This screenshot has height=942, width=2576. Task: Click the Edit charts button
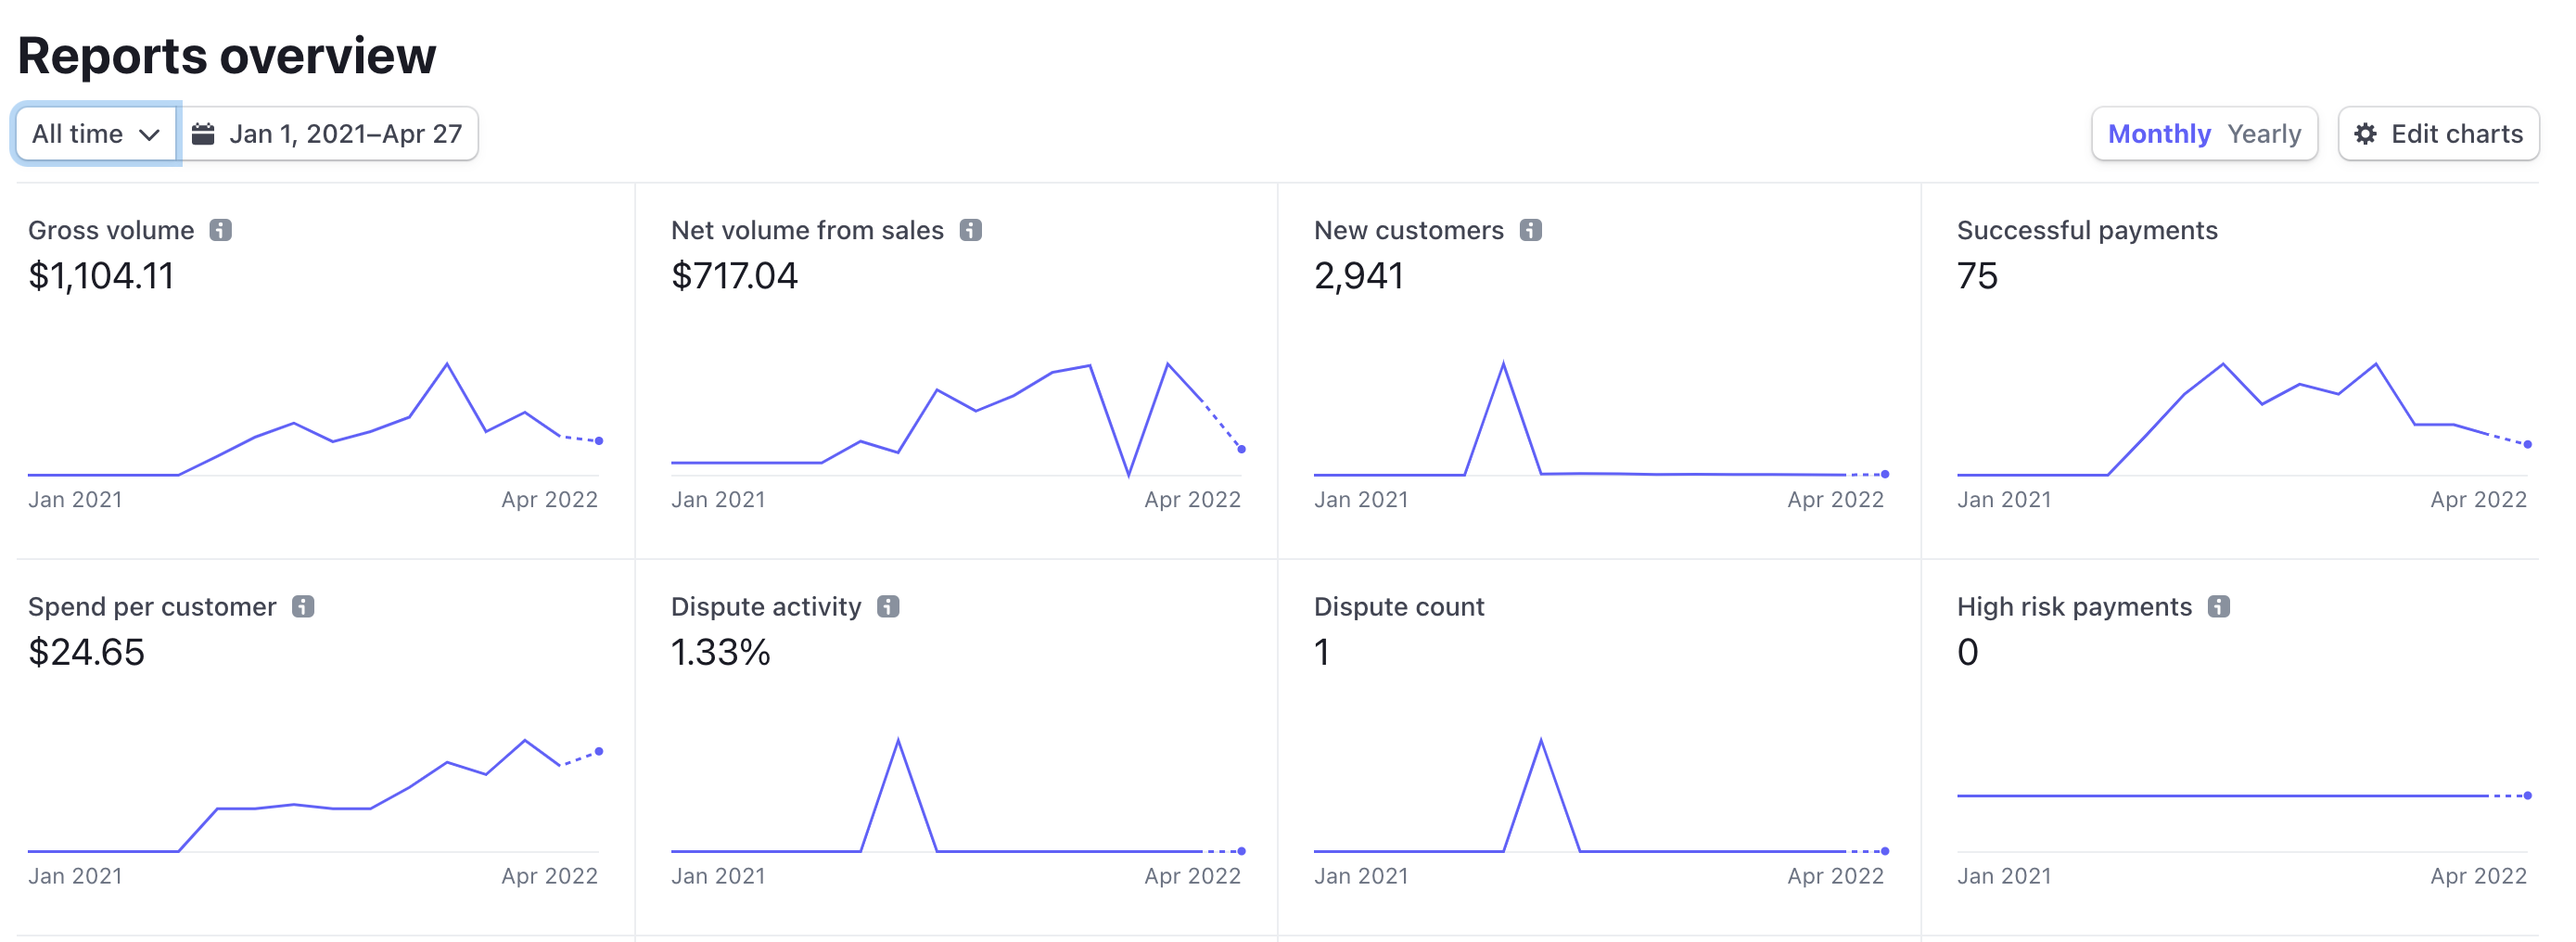coord(2438,134)
